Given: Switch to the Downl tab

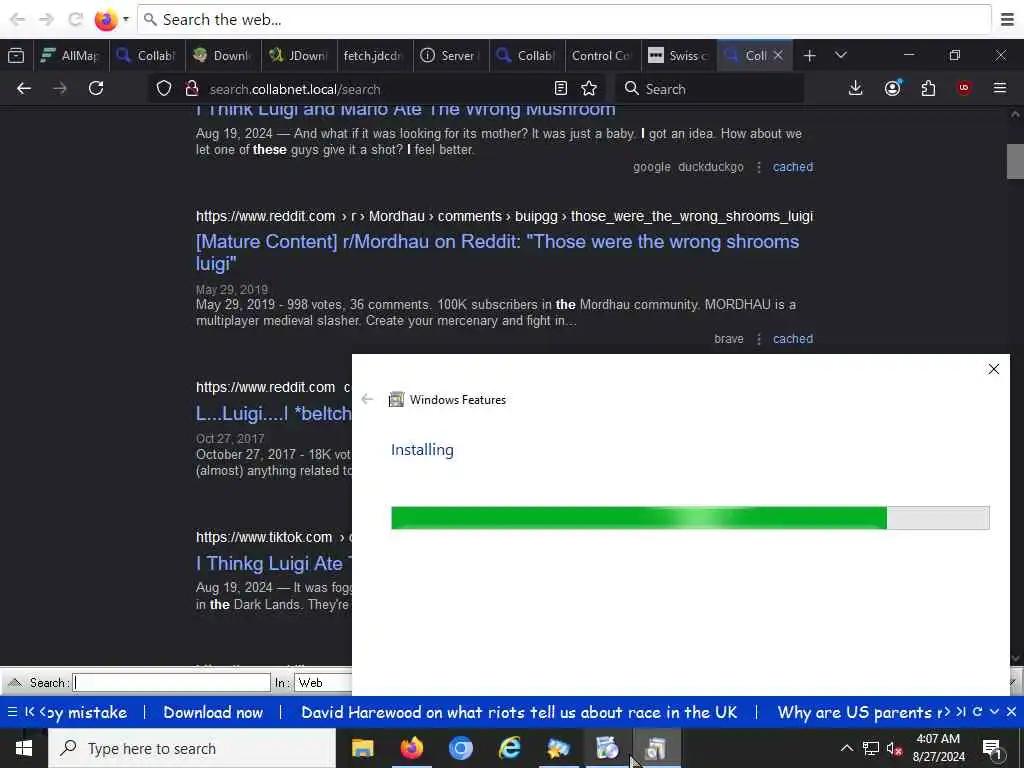Looking at the screenshot, I should [x=223, y=56].
